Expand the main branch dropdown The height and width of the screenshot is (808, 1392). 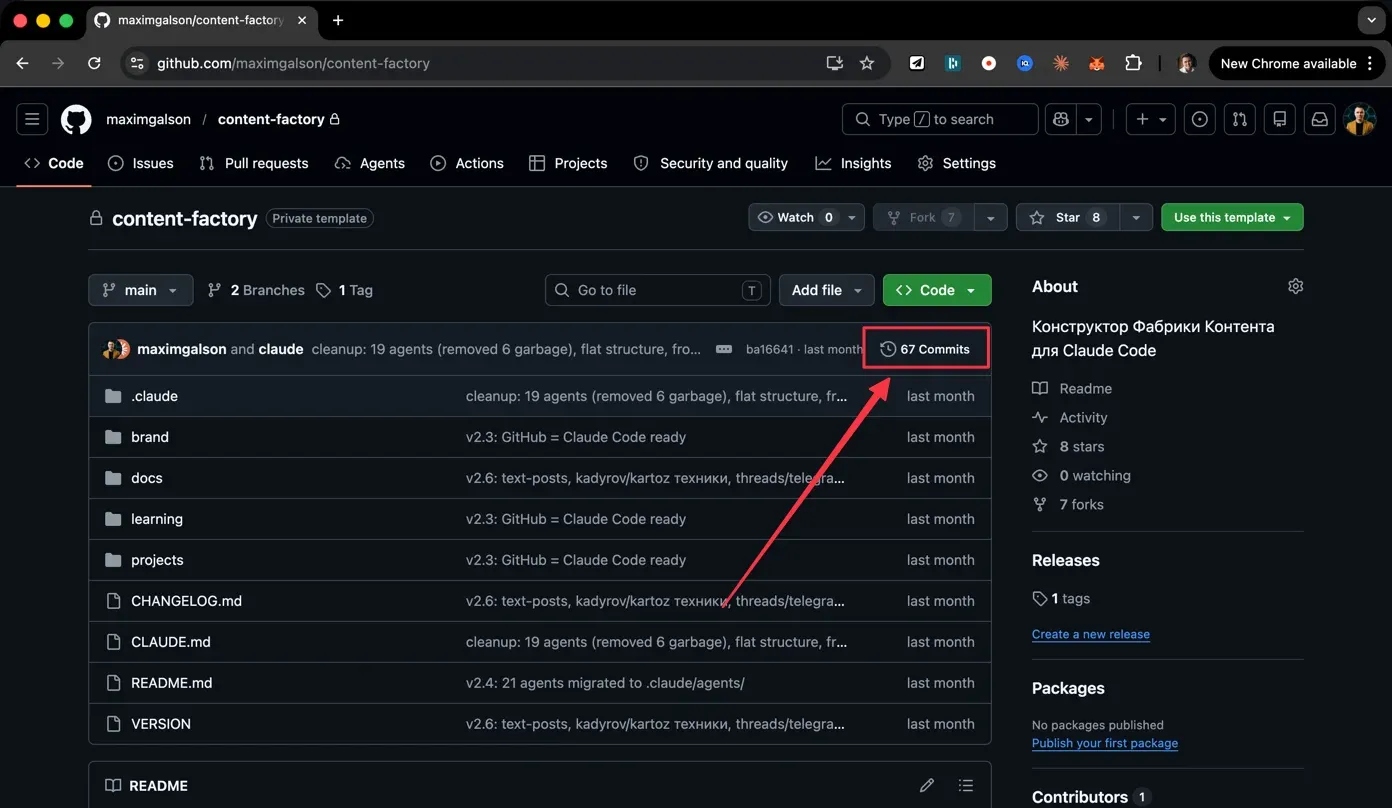[140, 290]
